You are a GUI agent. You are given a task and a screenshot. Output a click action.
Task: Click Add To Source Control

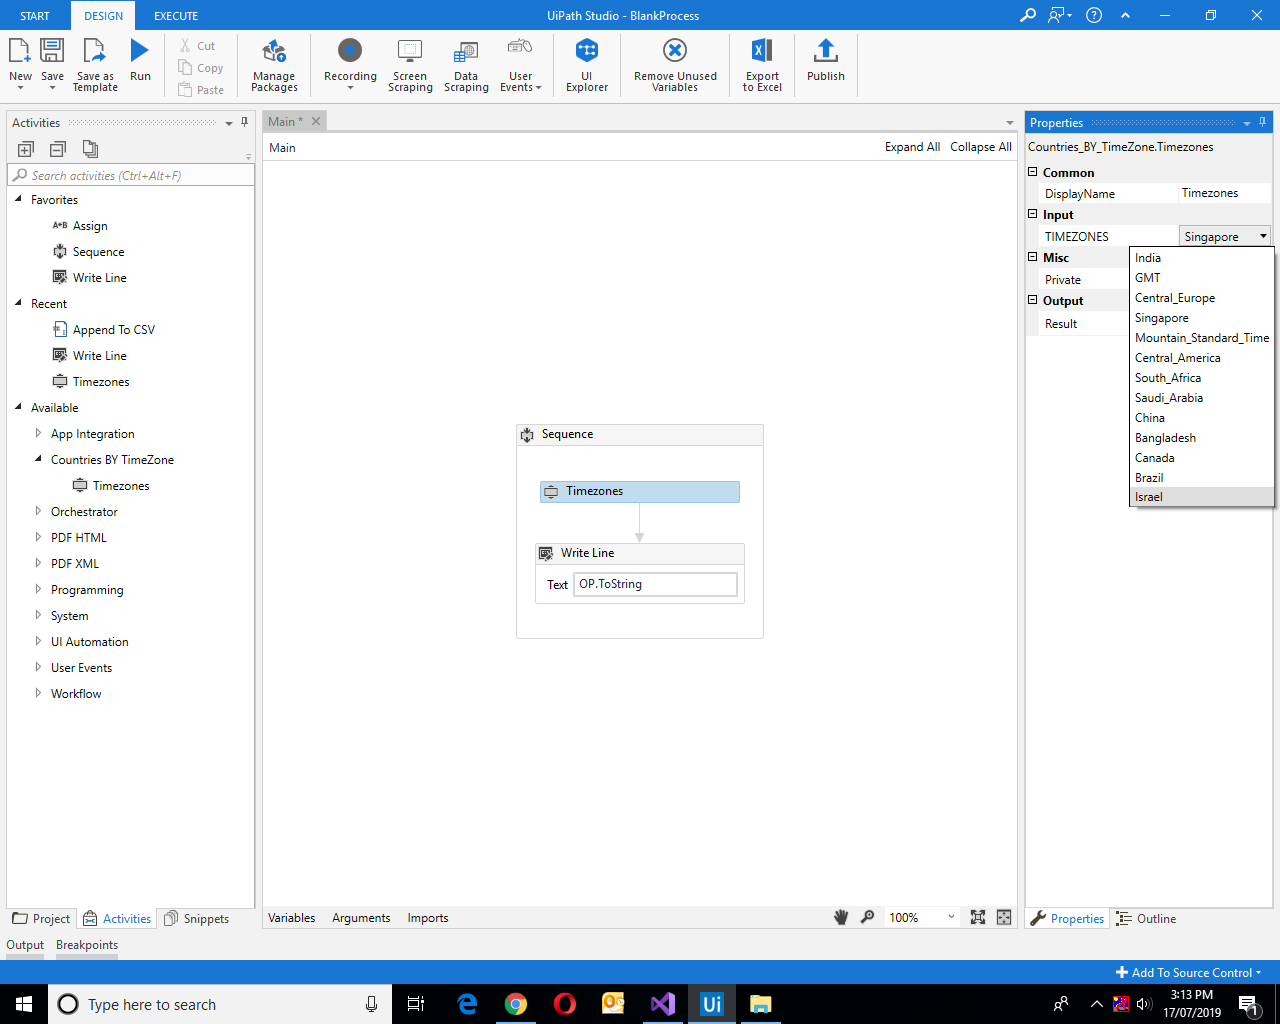(1189, 972)
